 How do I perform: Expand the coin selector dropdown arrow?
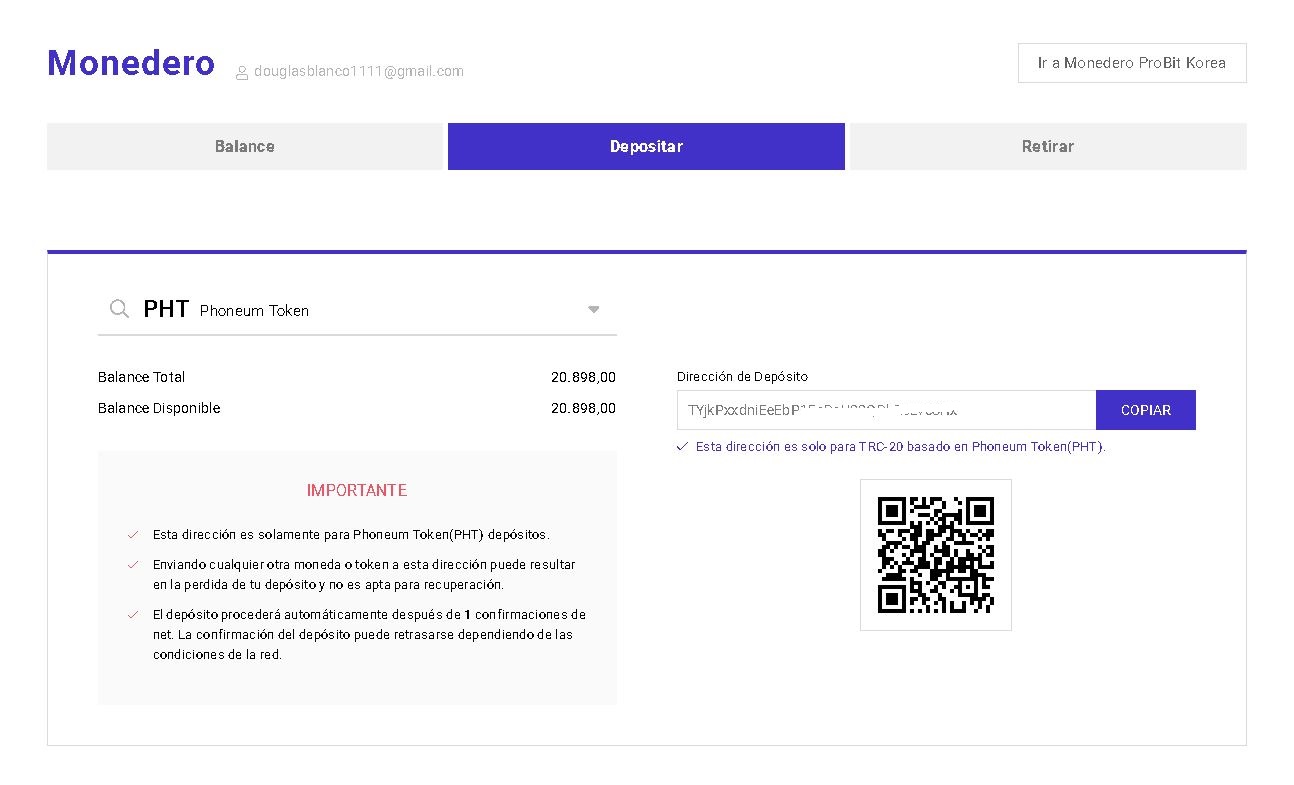593,310
